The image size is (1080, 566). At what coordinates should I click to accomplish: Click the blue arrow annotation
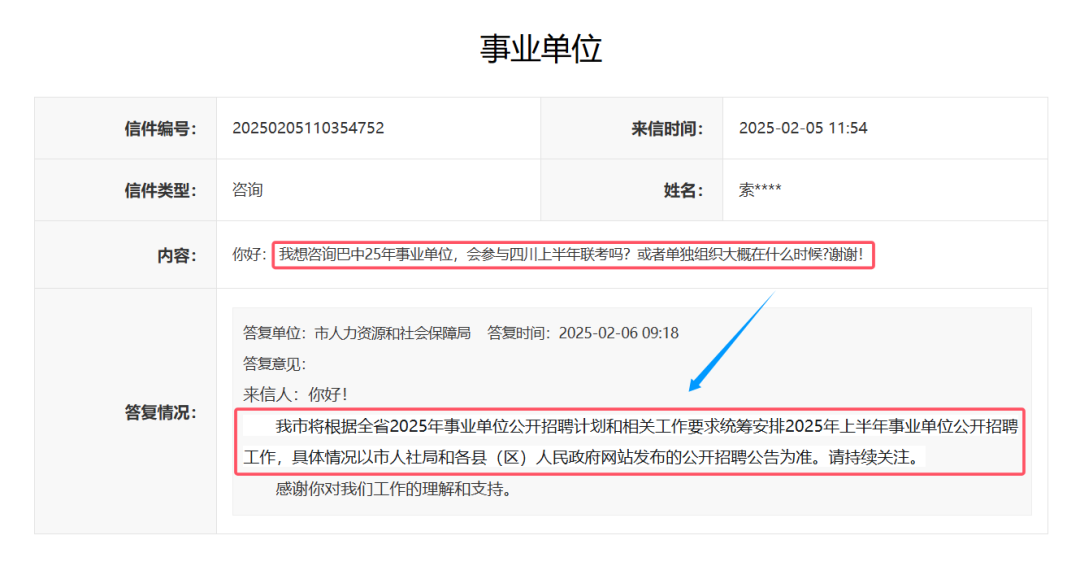(730, 342)
